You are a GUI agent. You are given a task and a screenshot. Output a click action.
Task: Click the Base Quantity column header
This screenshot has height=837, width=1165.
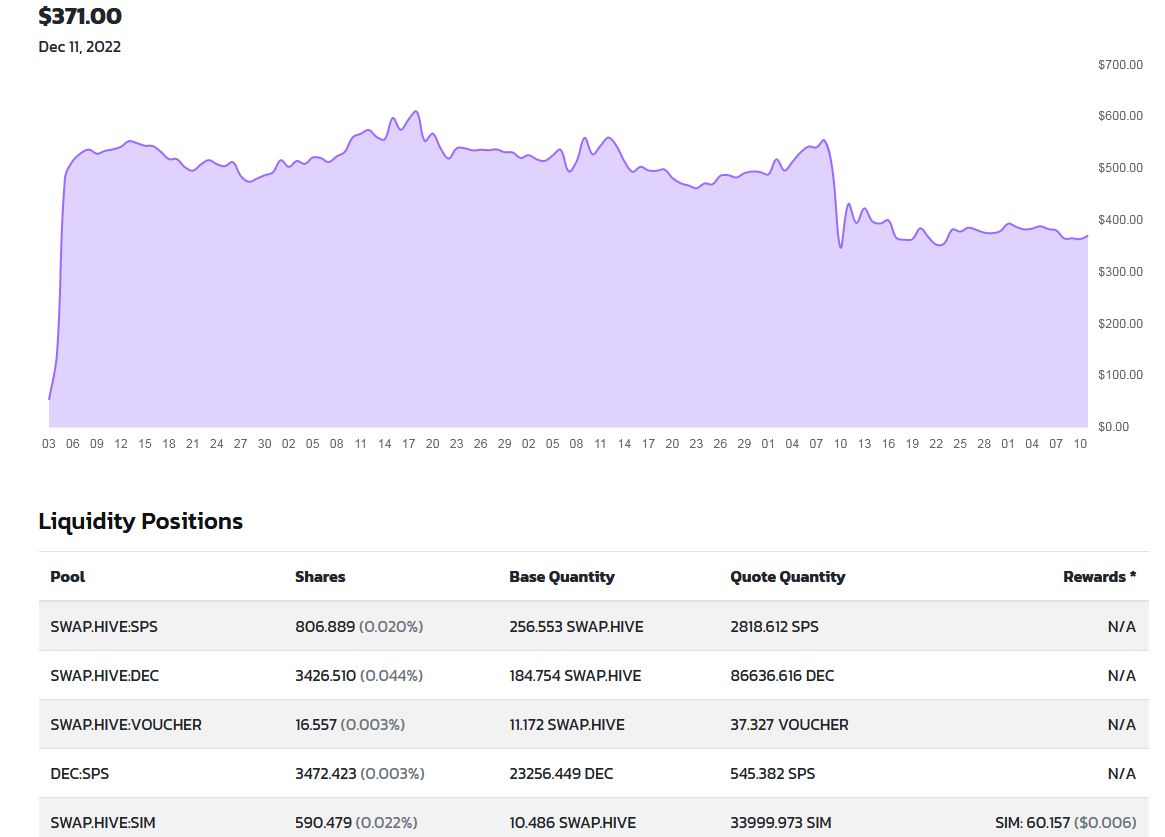point(562,577)
